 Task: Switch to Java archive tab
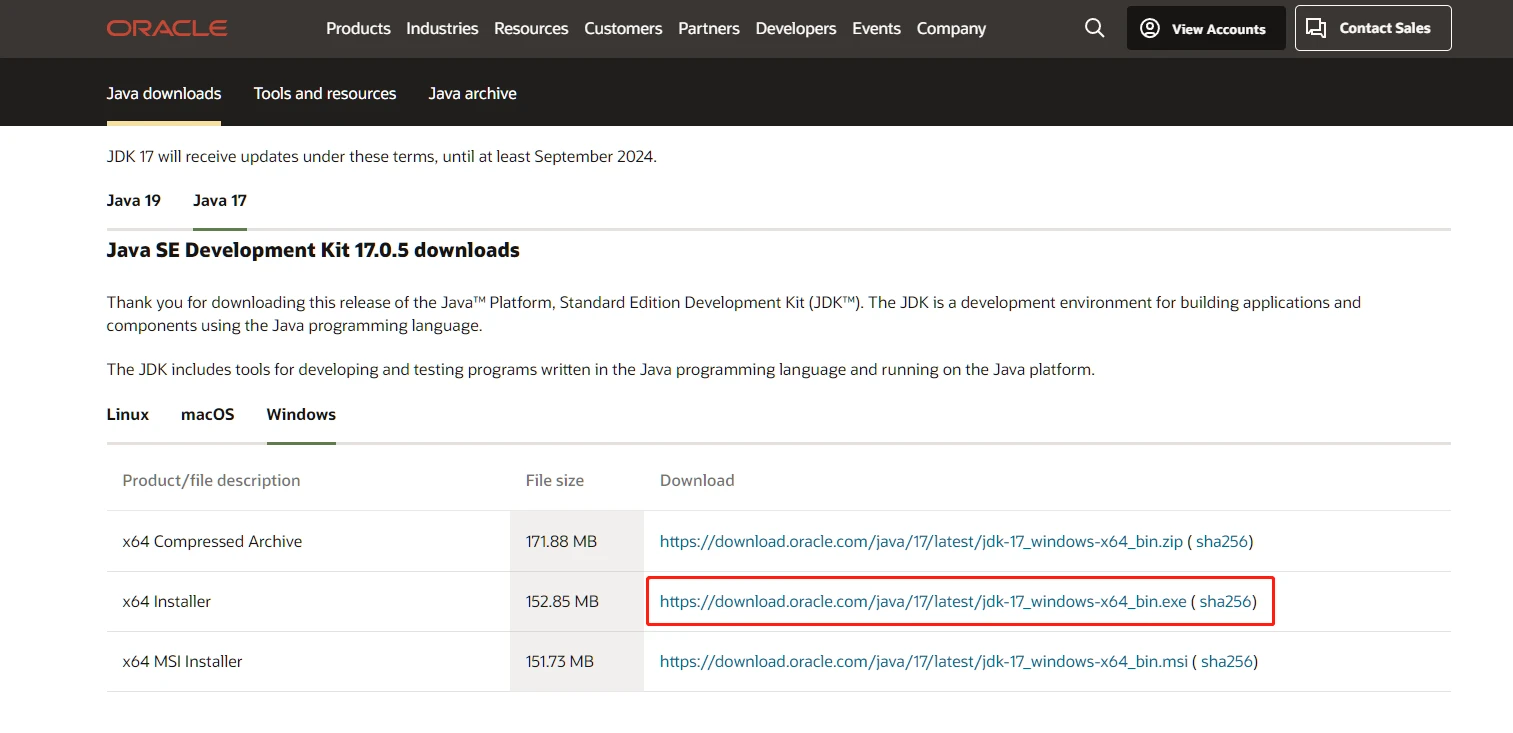tap(472, 93)
